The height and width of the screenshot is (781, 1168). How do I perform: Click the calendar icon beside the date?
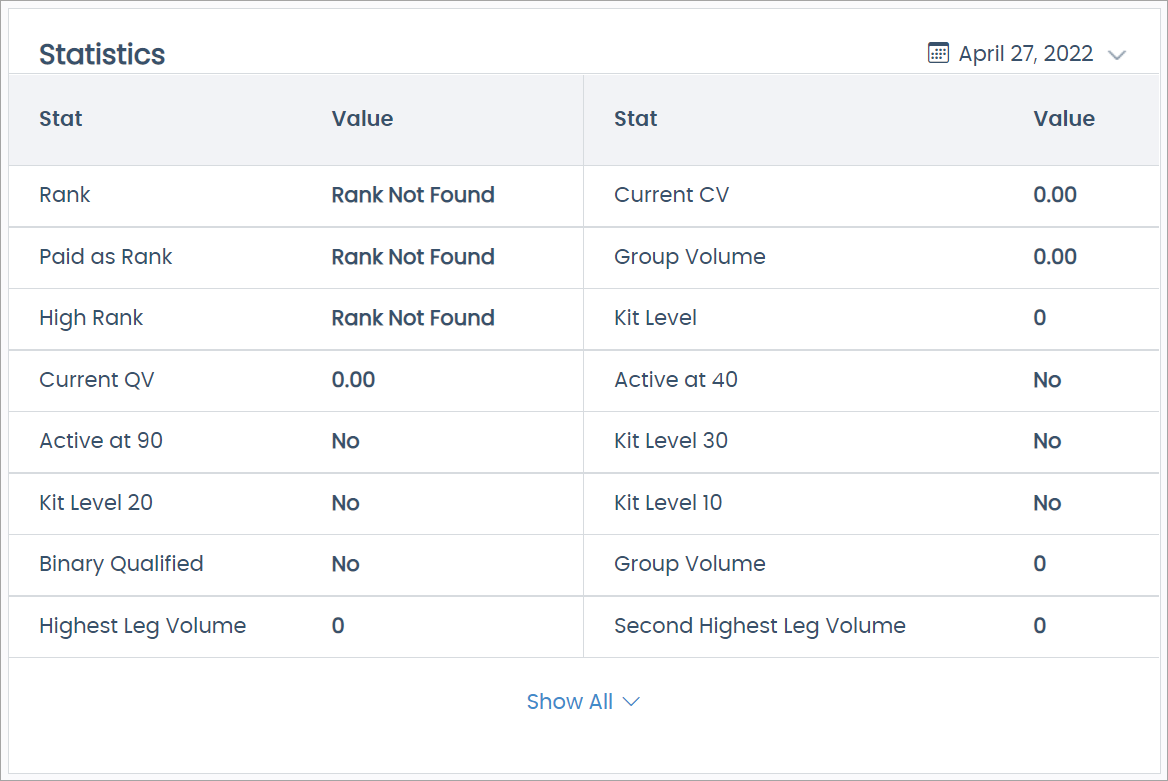tap(937, 53)
